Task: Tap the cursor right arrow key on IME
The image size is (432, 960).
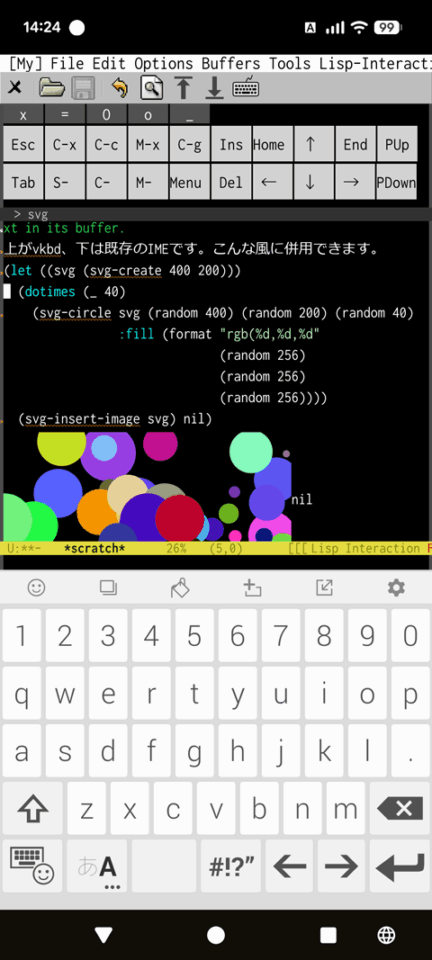Action: click(x=341, y=866)
